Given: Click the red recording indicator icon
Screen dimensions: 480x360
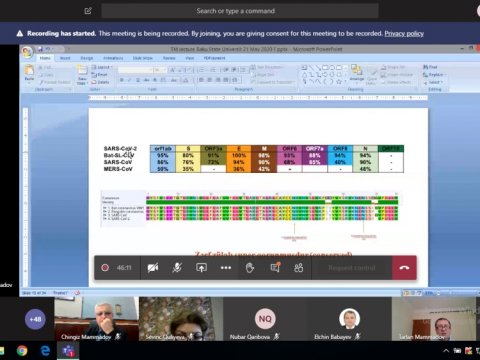Looking at the screenshot, I should click(105, 268).
